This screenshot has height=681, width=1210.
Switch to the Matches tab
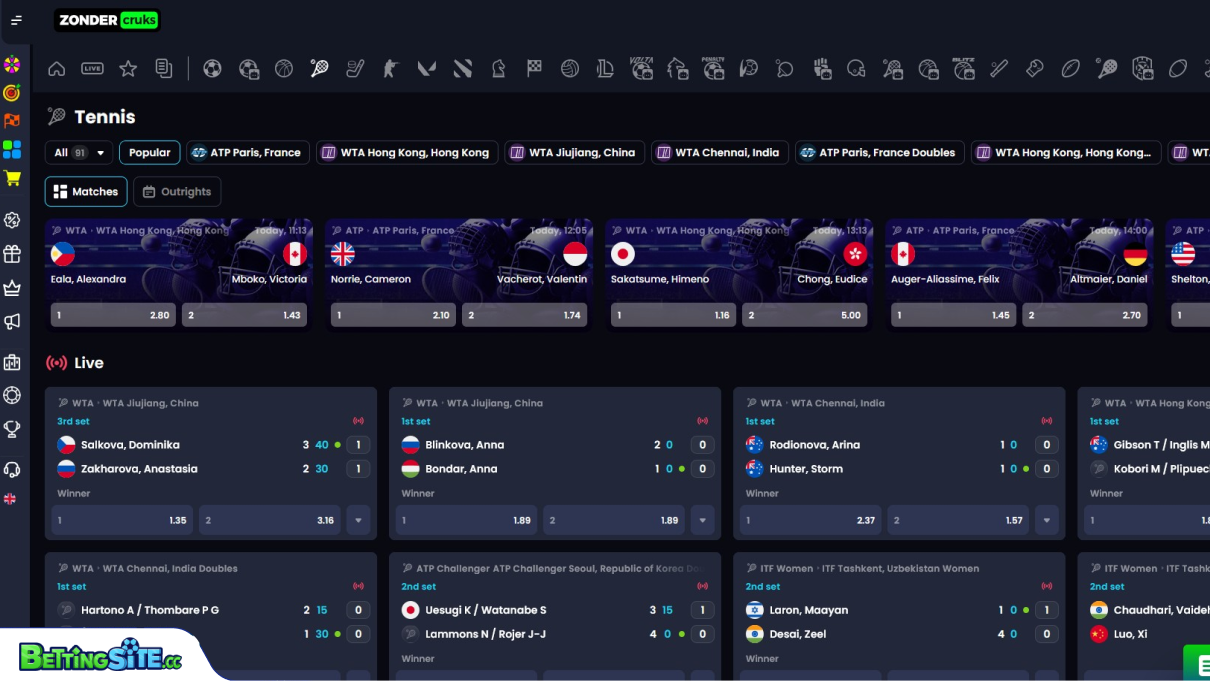[x=86, y=191]
